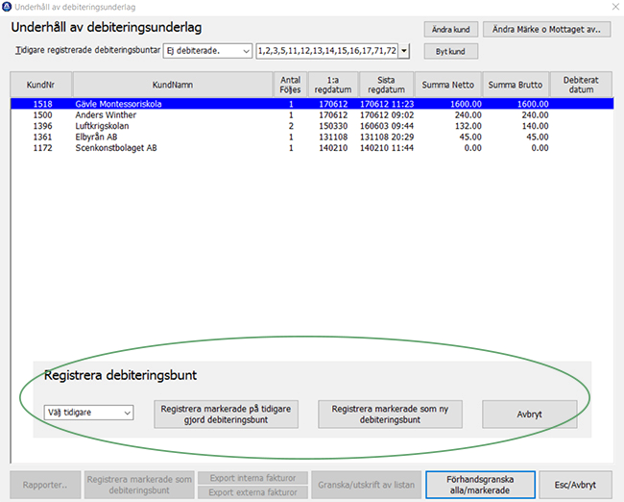
Task: Close the Underhåll av debiteringsunderlag window
Action: pyautogui.click(x=615, y=6)
